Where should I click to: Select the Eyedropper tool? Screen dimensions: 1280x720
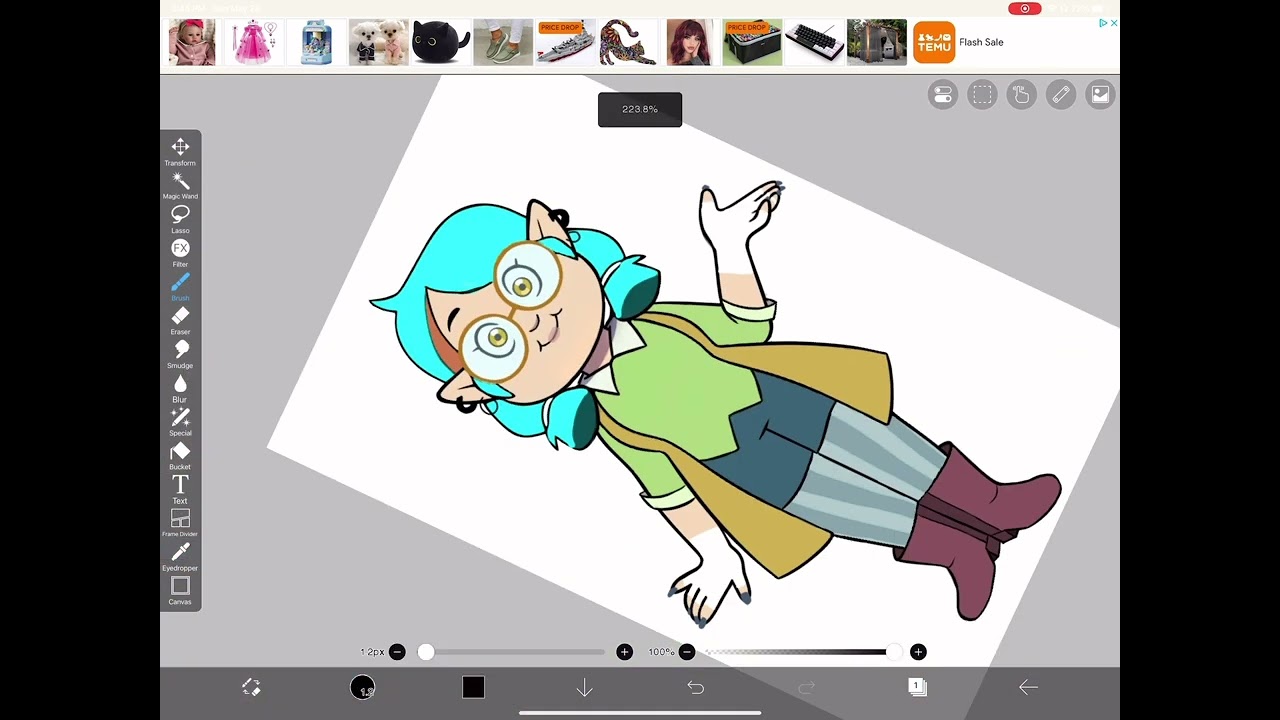pyautogui.click(x=180, y=557)
